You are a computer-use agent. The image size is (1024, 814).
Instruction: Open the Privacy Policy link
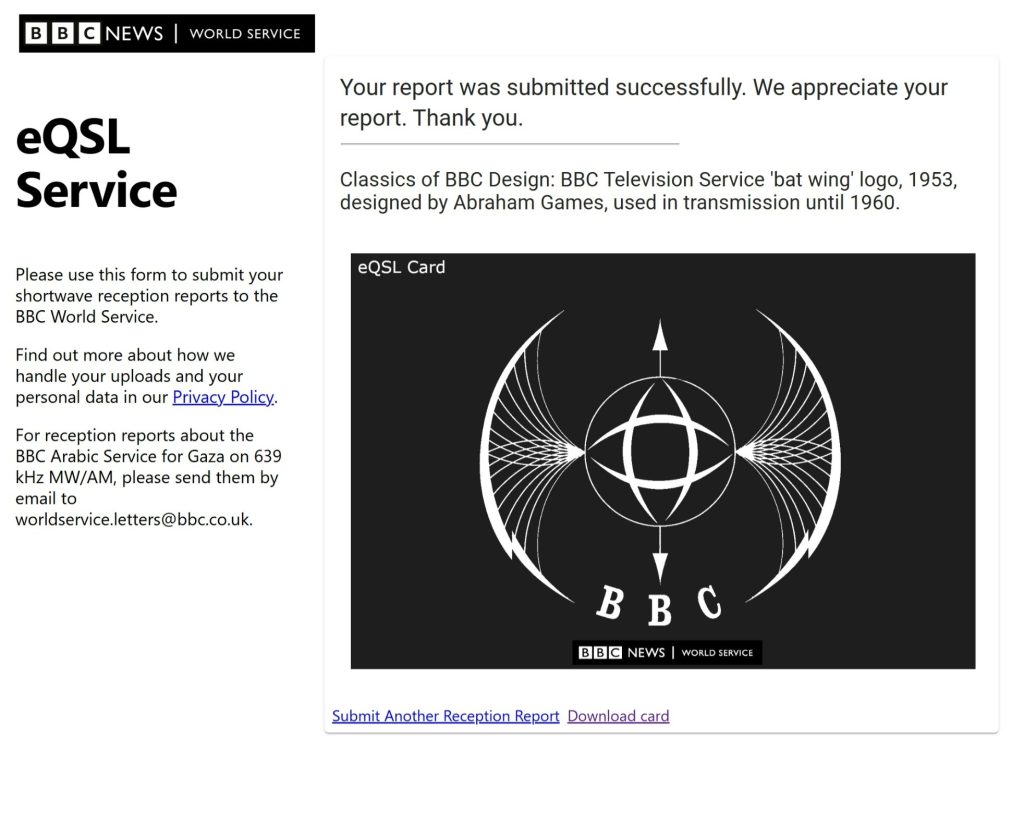coord(223,397)
